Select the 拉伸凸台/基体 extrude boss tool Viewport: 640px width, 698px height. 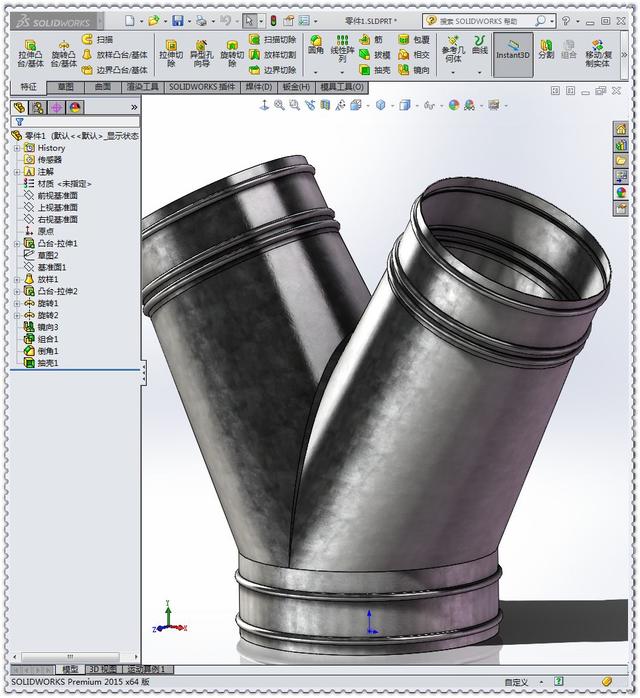[30, 53]
